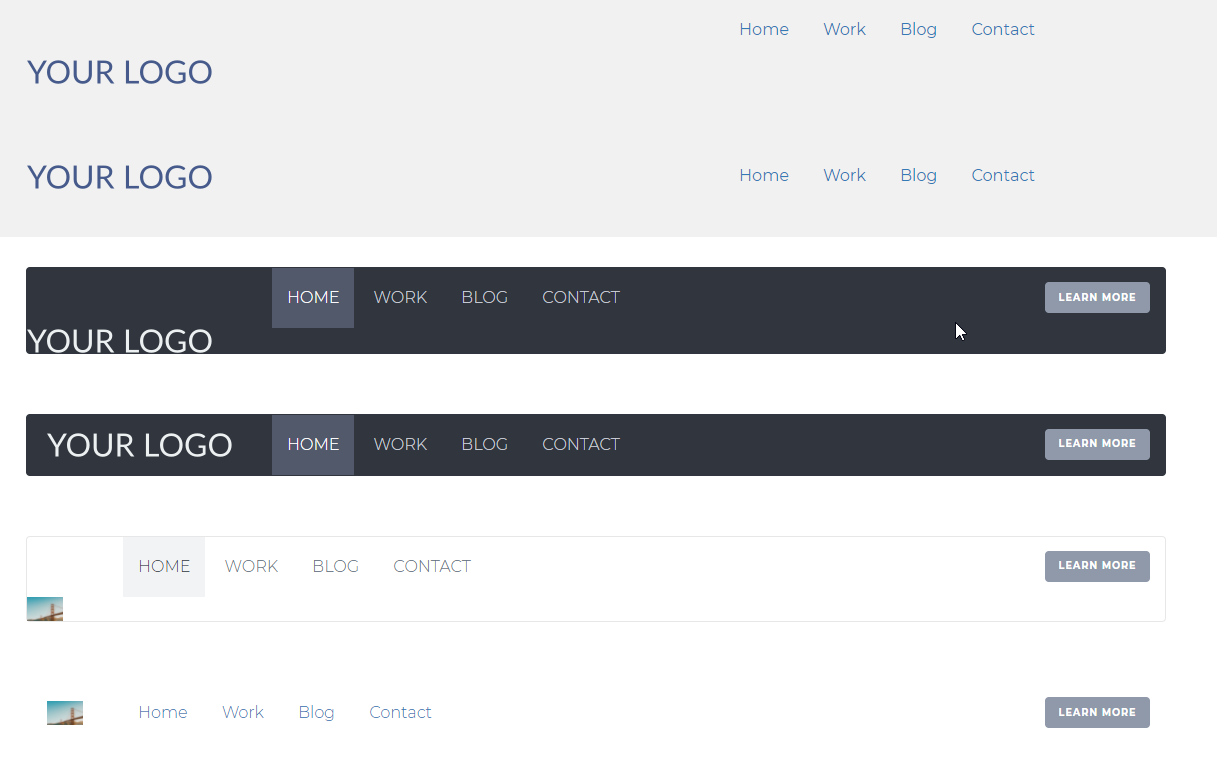
Task: Open Home link in the topmost navbar
Action: (x=764, y=30)
